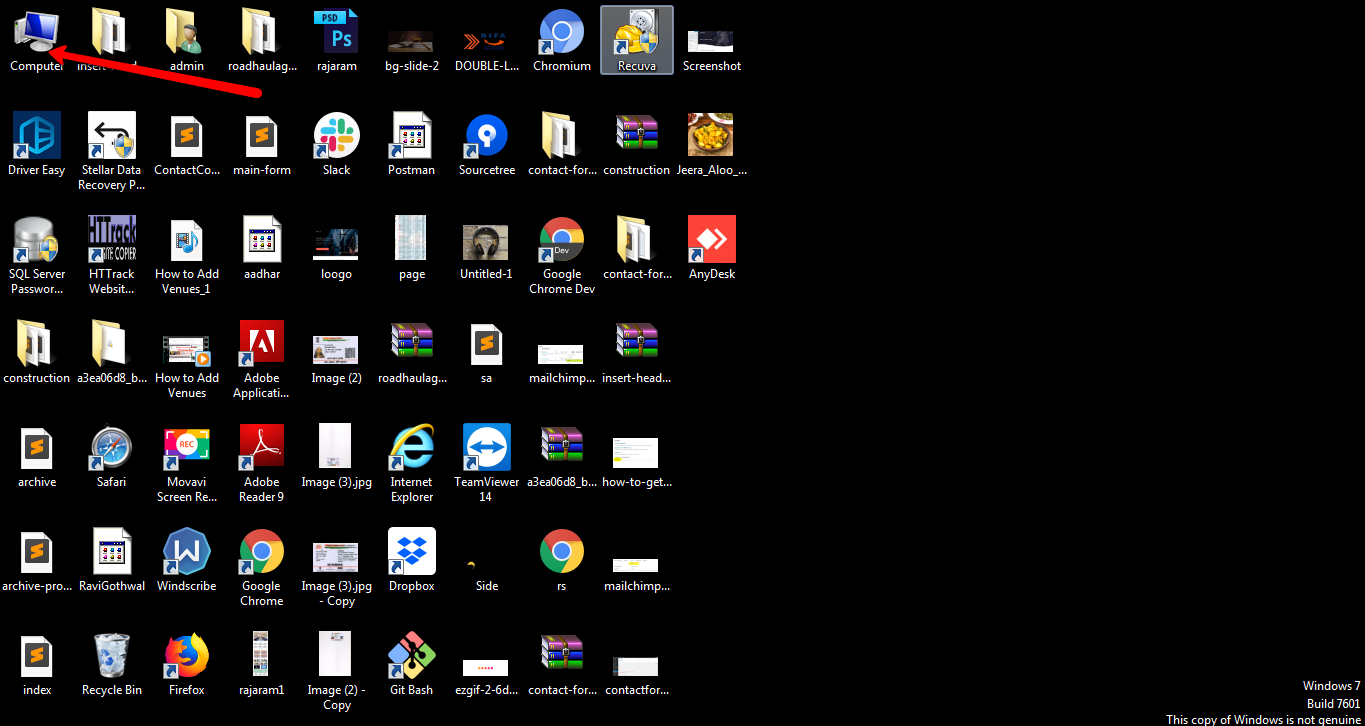Launch the Chromium shortcut
Screen dimensions: 1365x726
(x=562, y=40)
